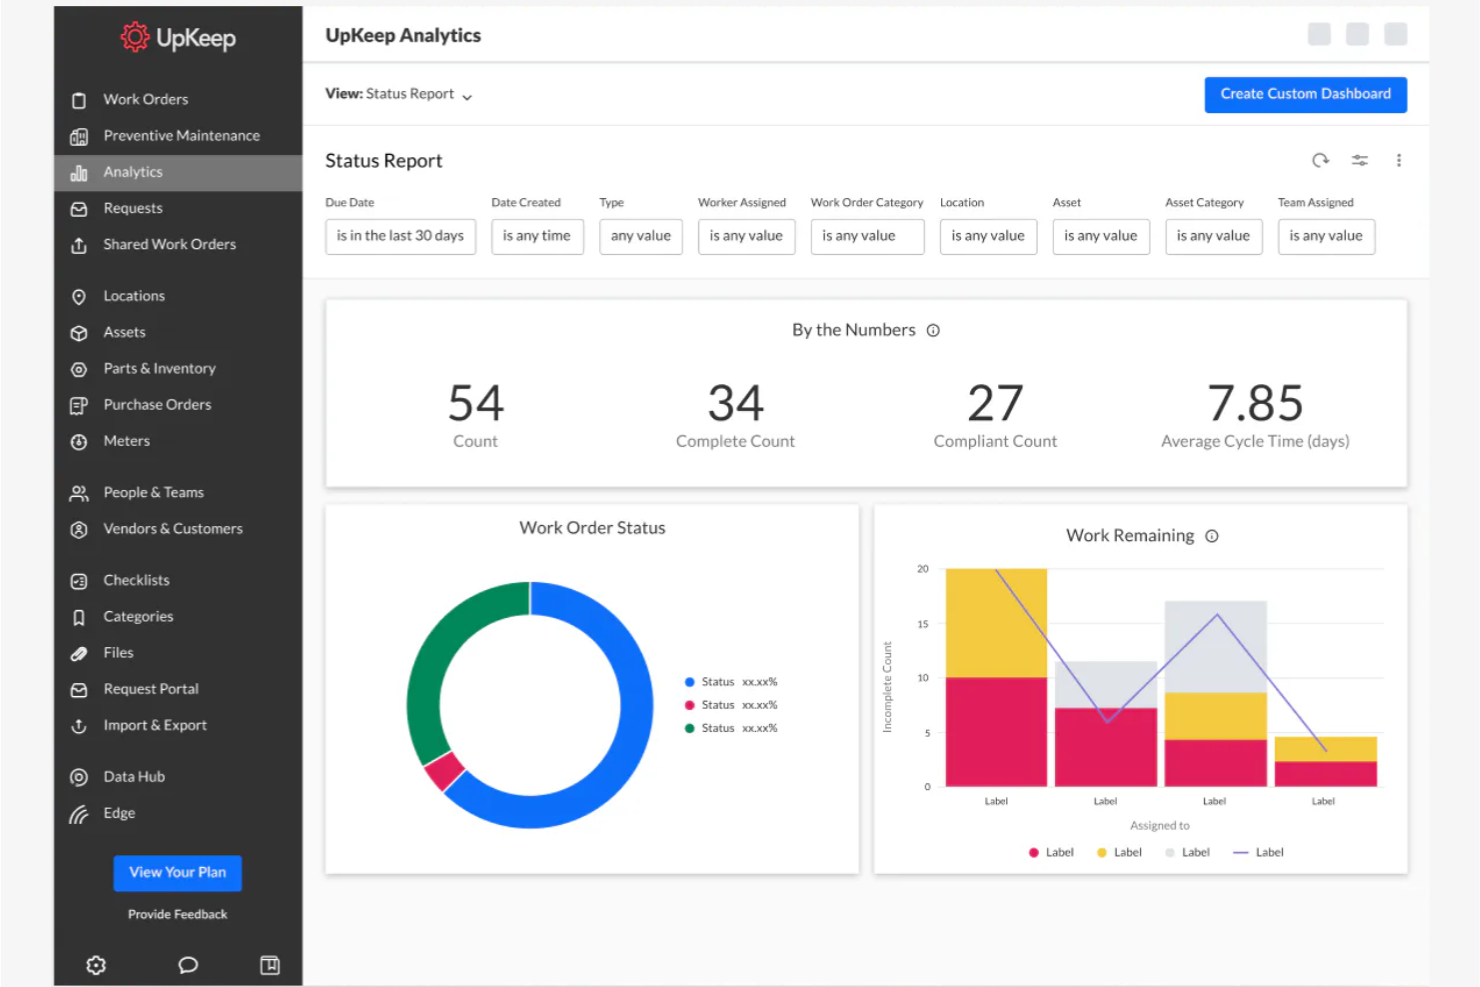This screenshot has height=987, width=1480.
Task: Click the Vendors & Customers icon
Action: pyautogui.click(x=79, y=529)
